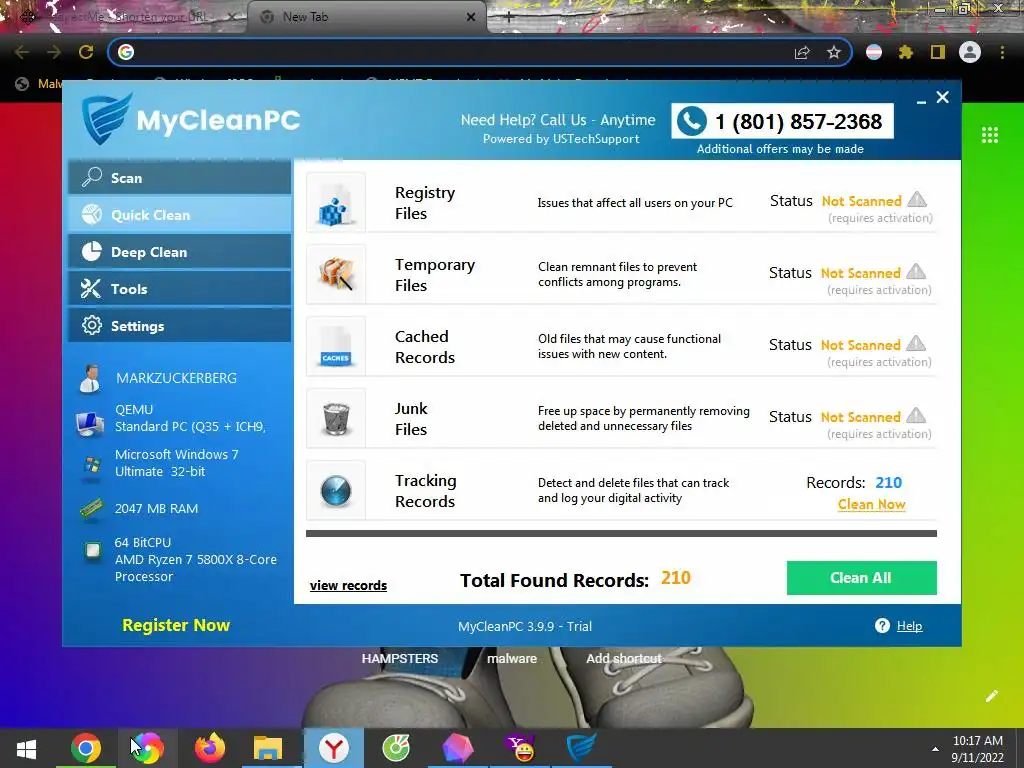Bookmark this tab with the star icon
The width and height of the screenshot is (1024, 768).
click(x=834, y=52)
